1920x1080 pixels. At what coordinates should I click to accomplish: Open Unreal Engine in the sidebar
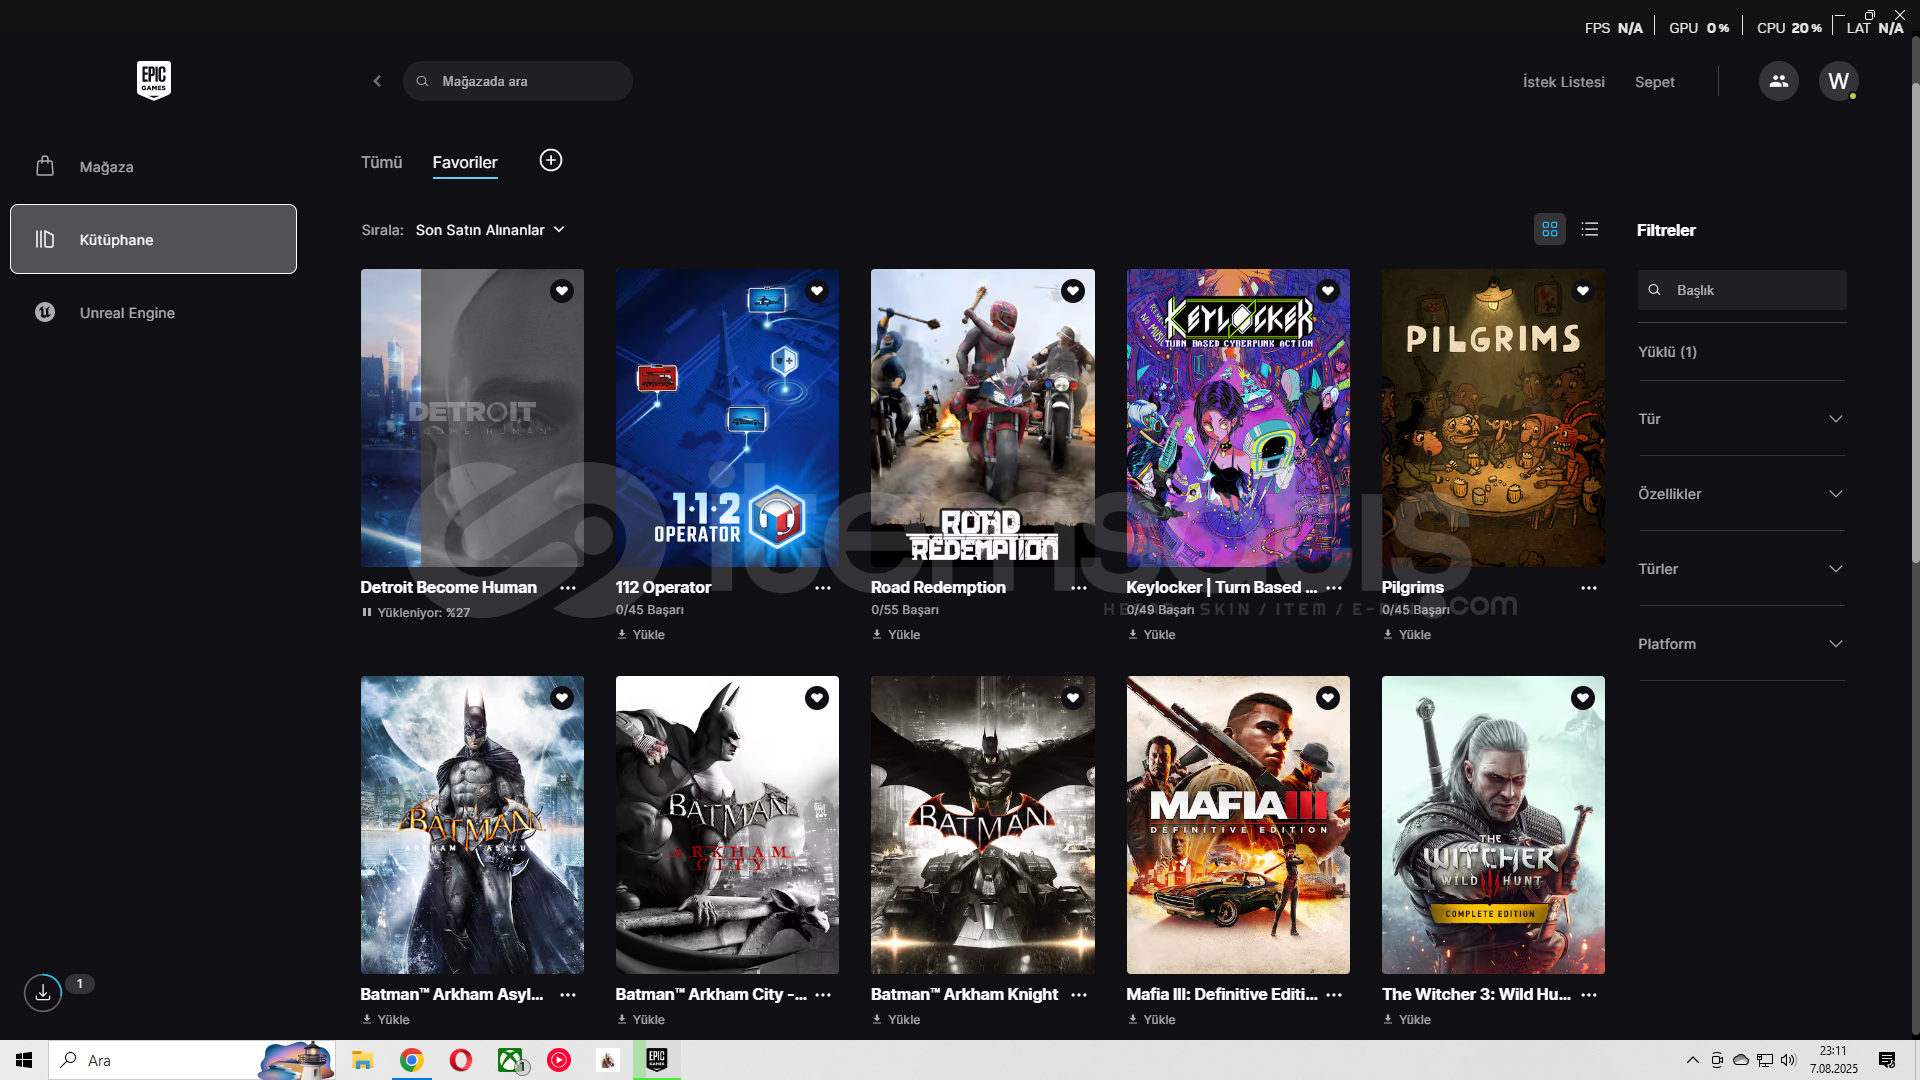pos(153,313)
